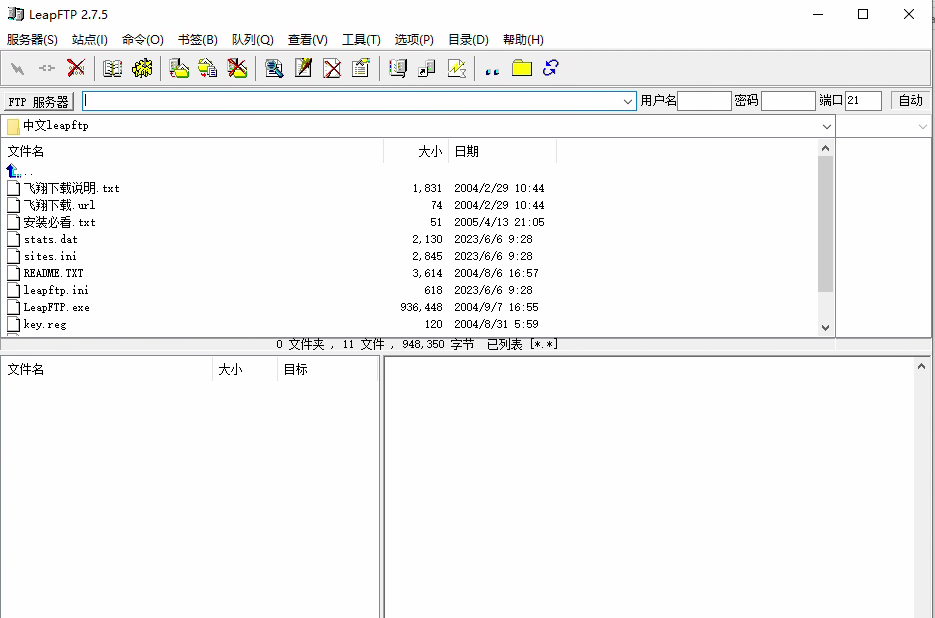
Task: Open the 书签(B) menu
Action: (198, 40)
